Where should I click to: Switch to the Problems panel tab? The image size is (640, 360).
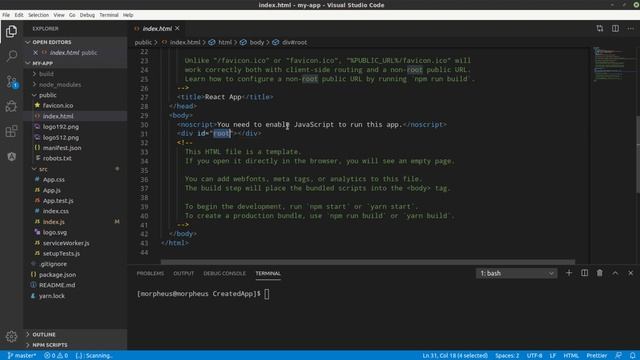(150, 273)
